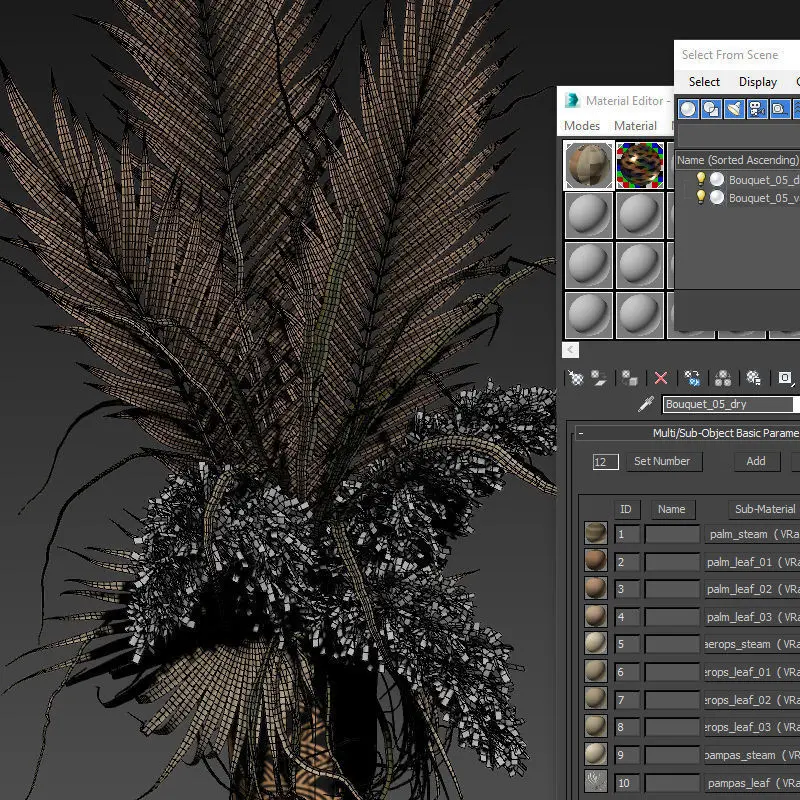Click the Make Material Copy icon

click(692, 378)
